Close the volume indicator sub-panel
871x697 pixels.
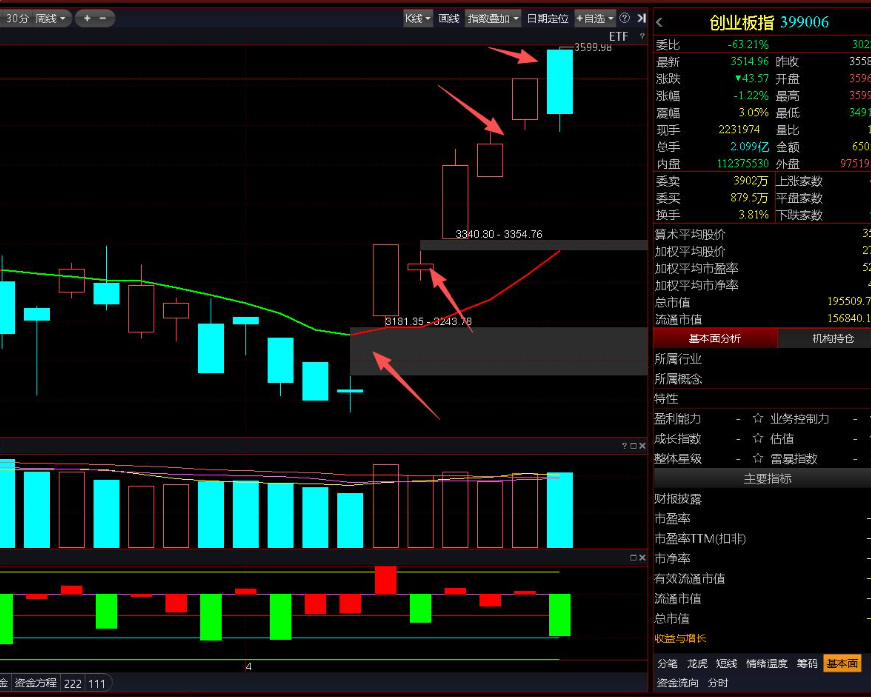point(642,445)
